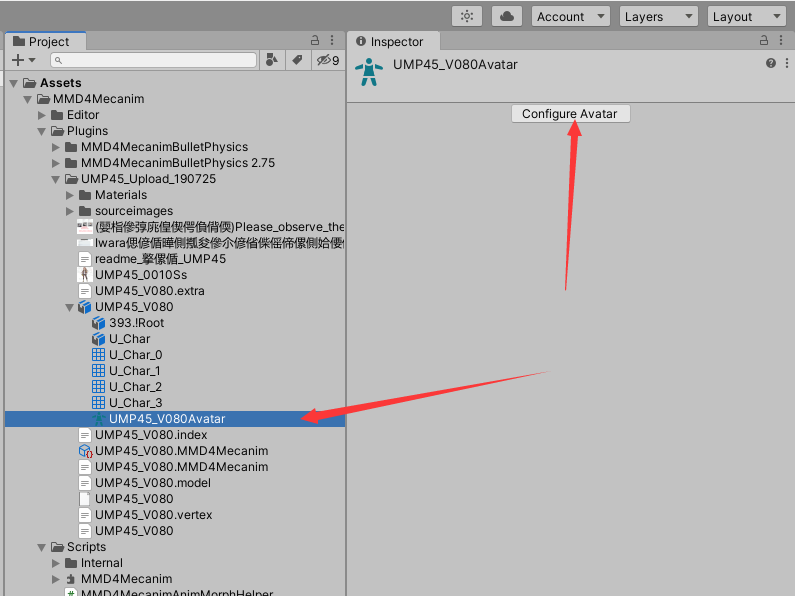Open the Account dropdown
The height and width of the screenshot is (596, 795).
tap(571, 16)
